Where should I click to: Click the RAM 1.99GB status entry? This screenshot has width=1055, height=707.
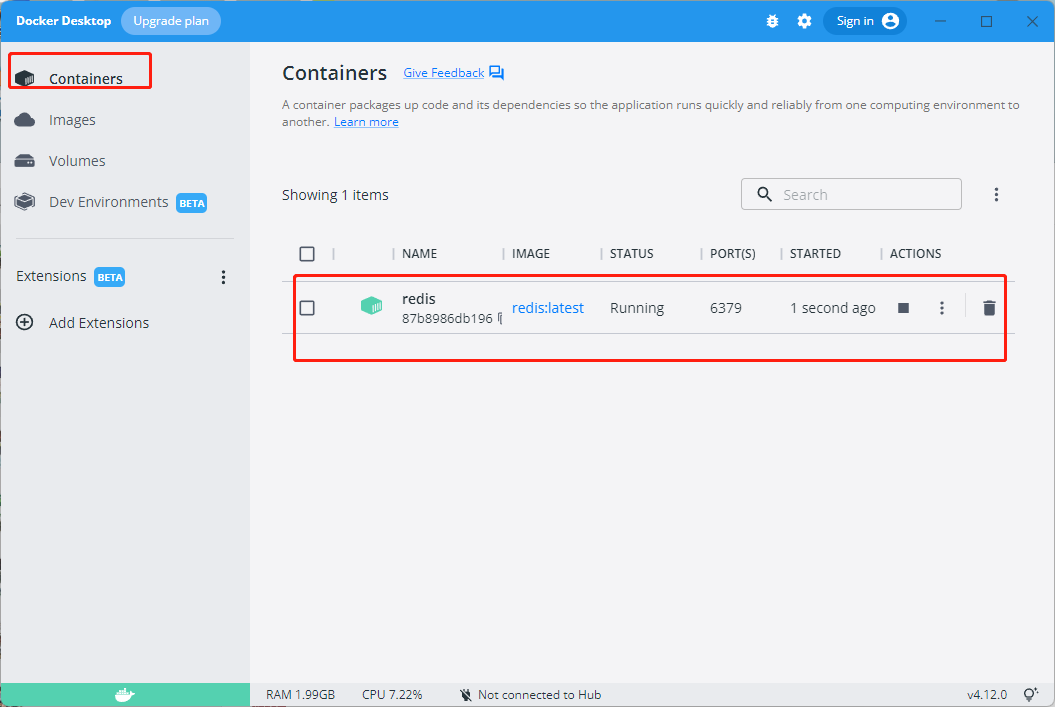tap(300, 695)
